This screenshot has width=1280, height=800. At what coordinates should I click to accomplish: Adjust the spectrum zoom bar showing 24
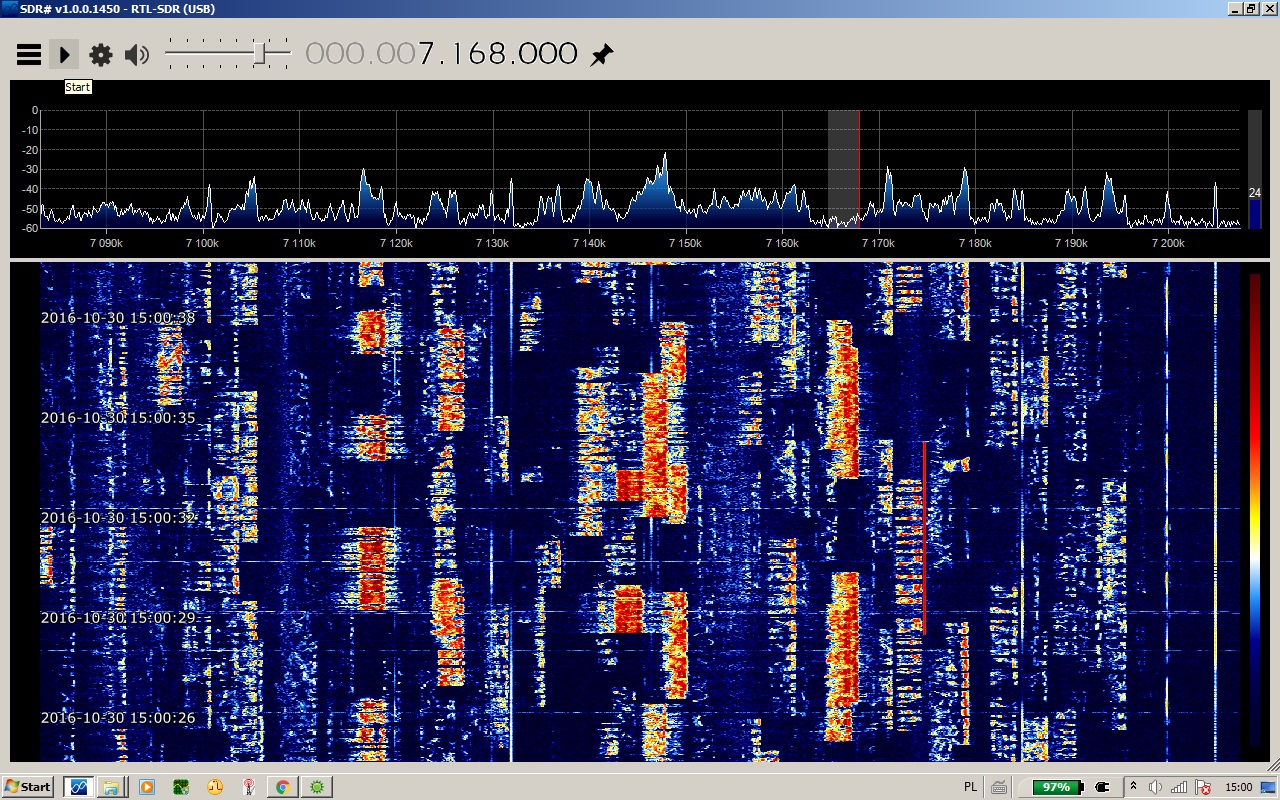1255,169
